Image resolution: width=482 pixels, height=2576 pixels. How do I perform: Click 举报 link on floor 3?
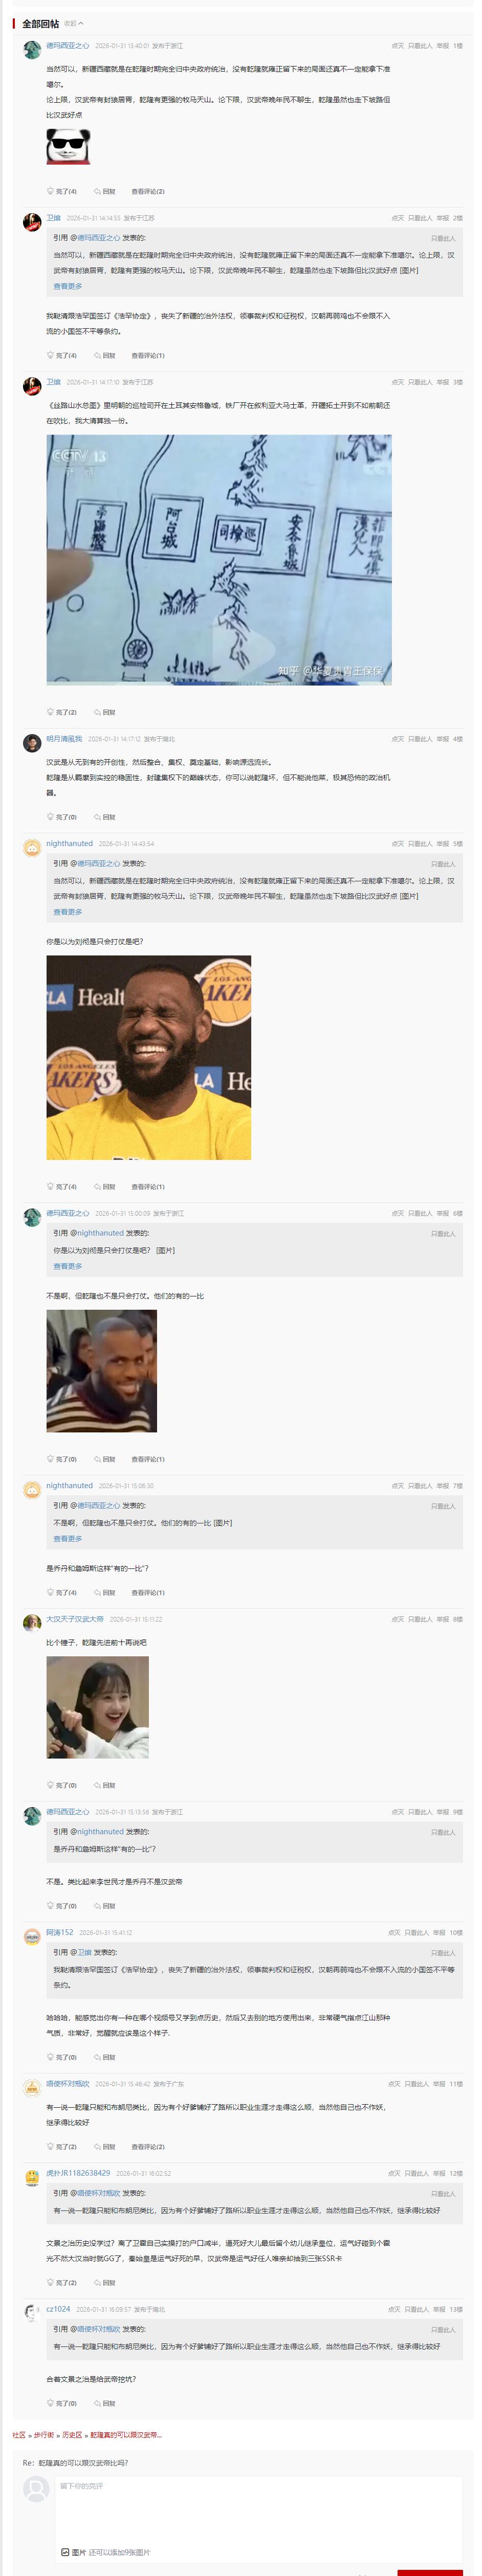[443, 382]
